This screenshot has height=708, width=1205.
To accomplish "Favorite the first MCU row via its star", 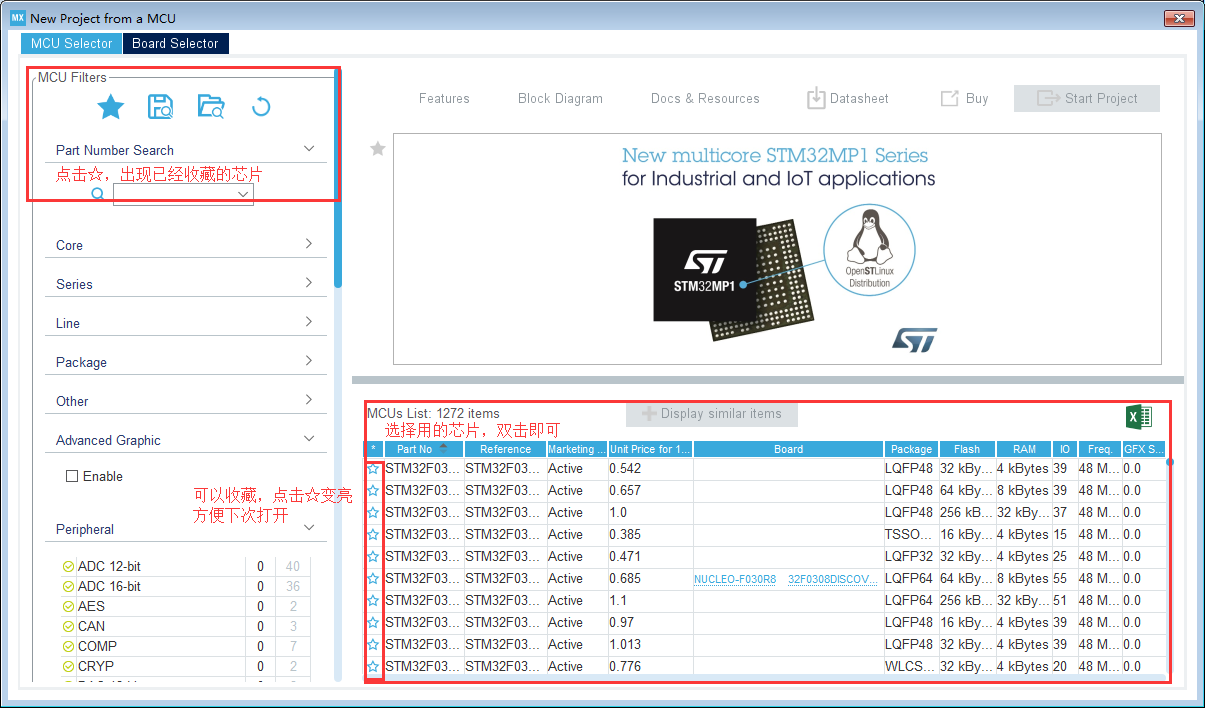I will coord(373,468).
